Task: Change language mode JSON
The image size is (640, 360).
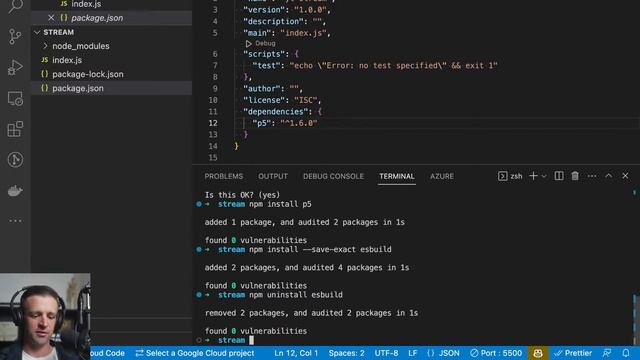Action: pos(444,353)
